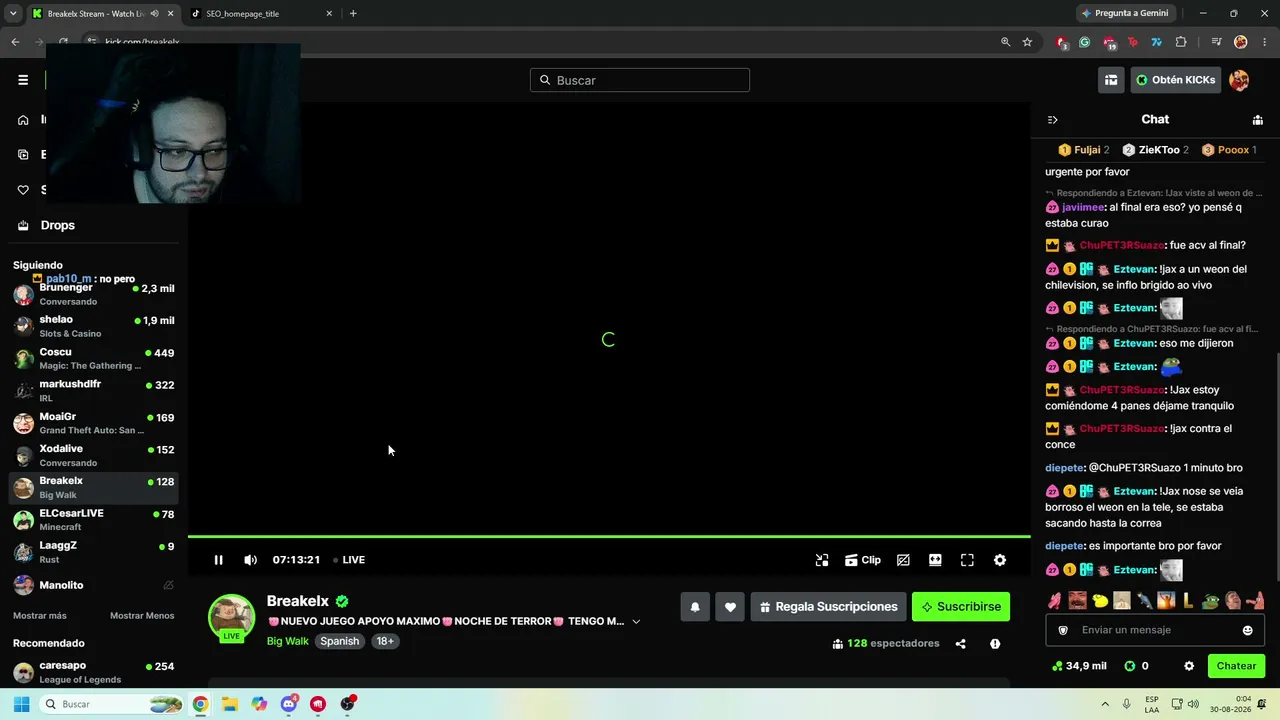The width and height of the screenshot is (1280, 720).
Task: Open Xodalive channel in sidebar
Action: pos(94,455)
